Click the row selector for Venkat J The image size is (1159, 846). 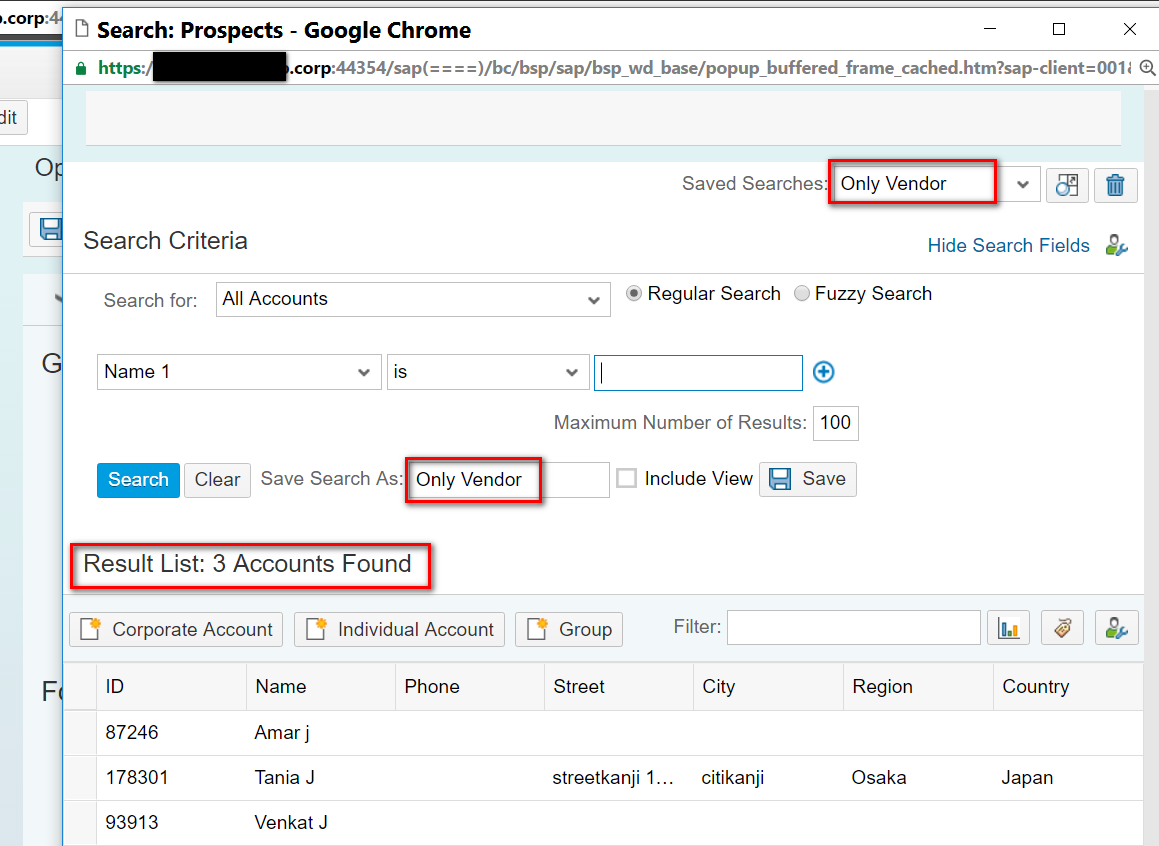pos(80,823)
